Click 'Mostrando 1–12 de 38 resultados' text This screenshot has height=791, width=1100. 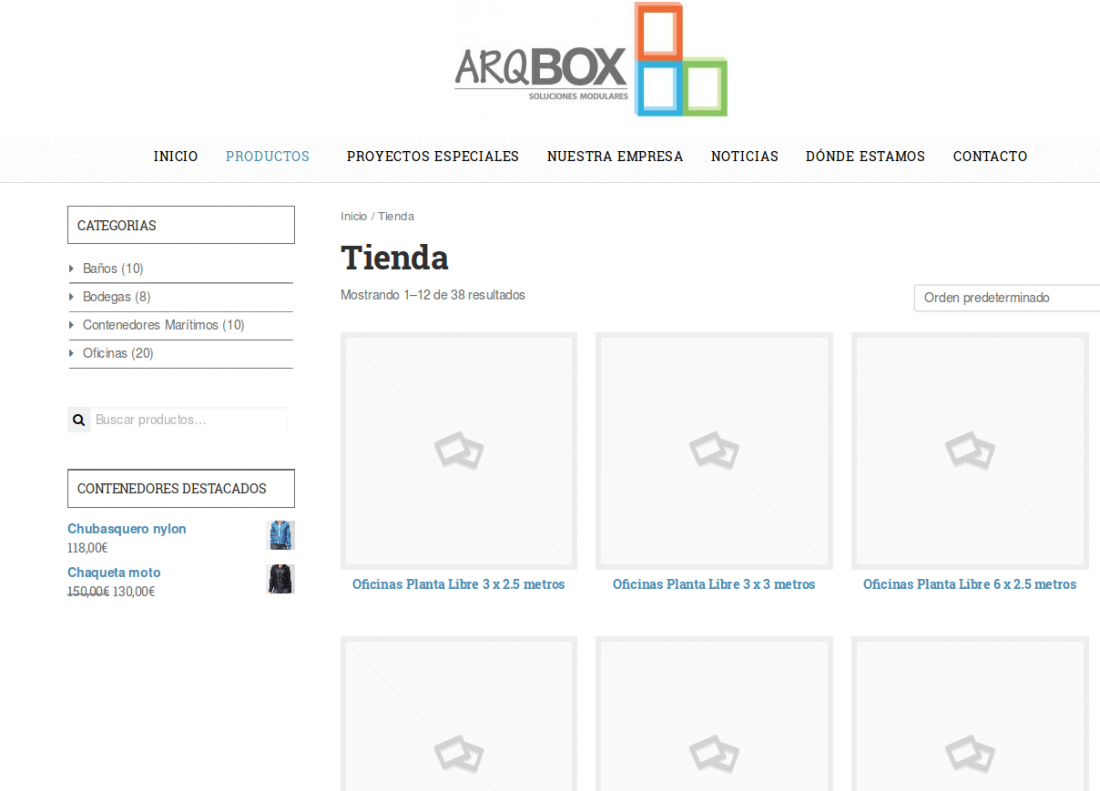(x=433, y=295)
